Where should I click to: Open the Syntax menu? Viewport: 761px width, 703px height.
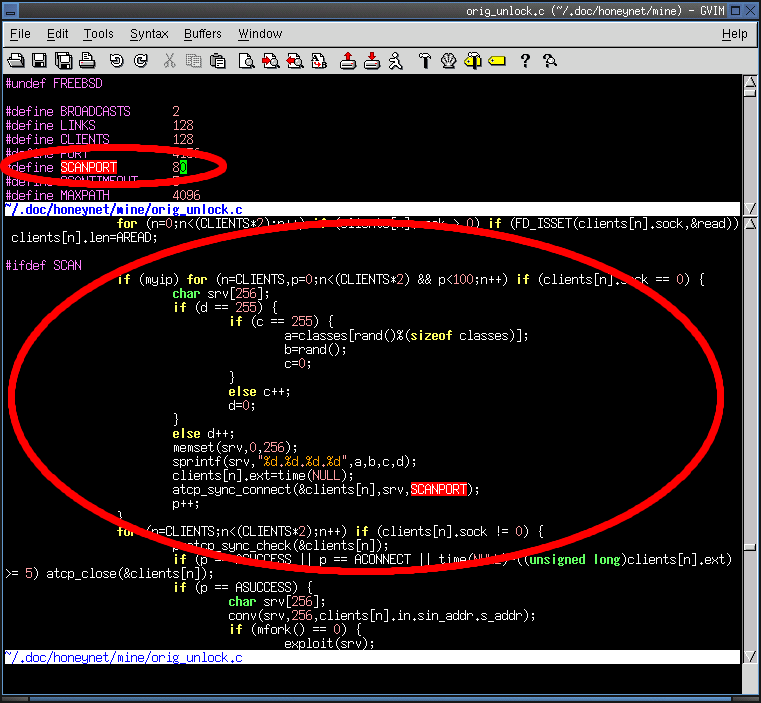(149, 34)
